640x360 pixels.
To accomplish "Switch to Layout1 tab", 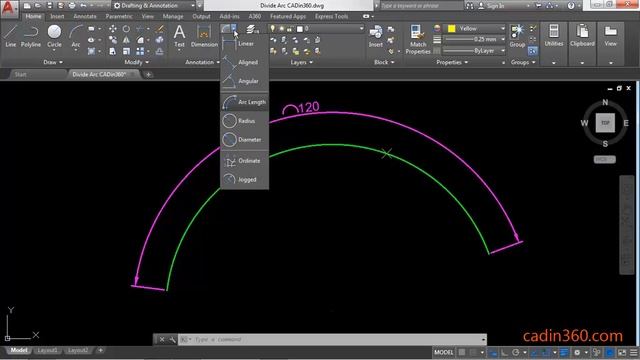I will [x=47, y=350].
